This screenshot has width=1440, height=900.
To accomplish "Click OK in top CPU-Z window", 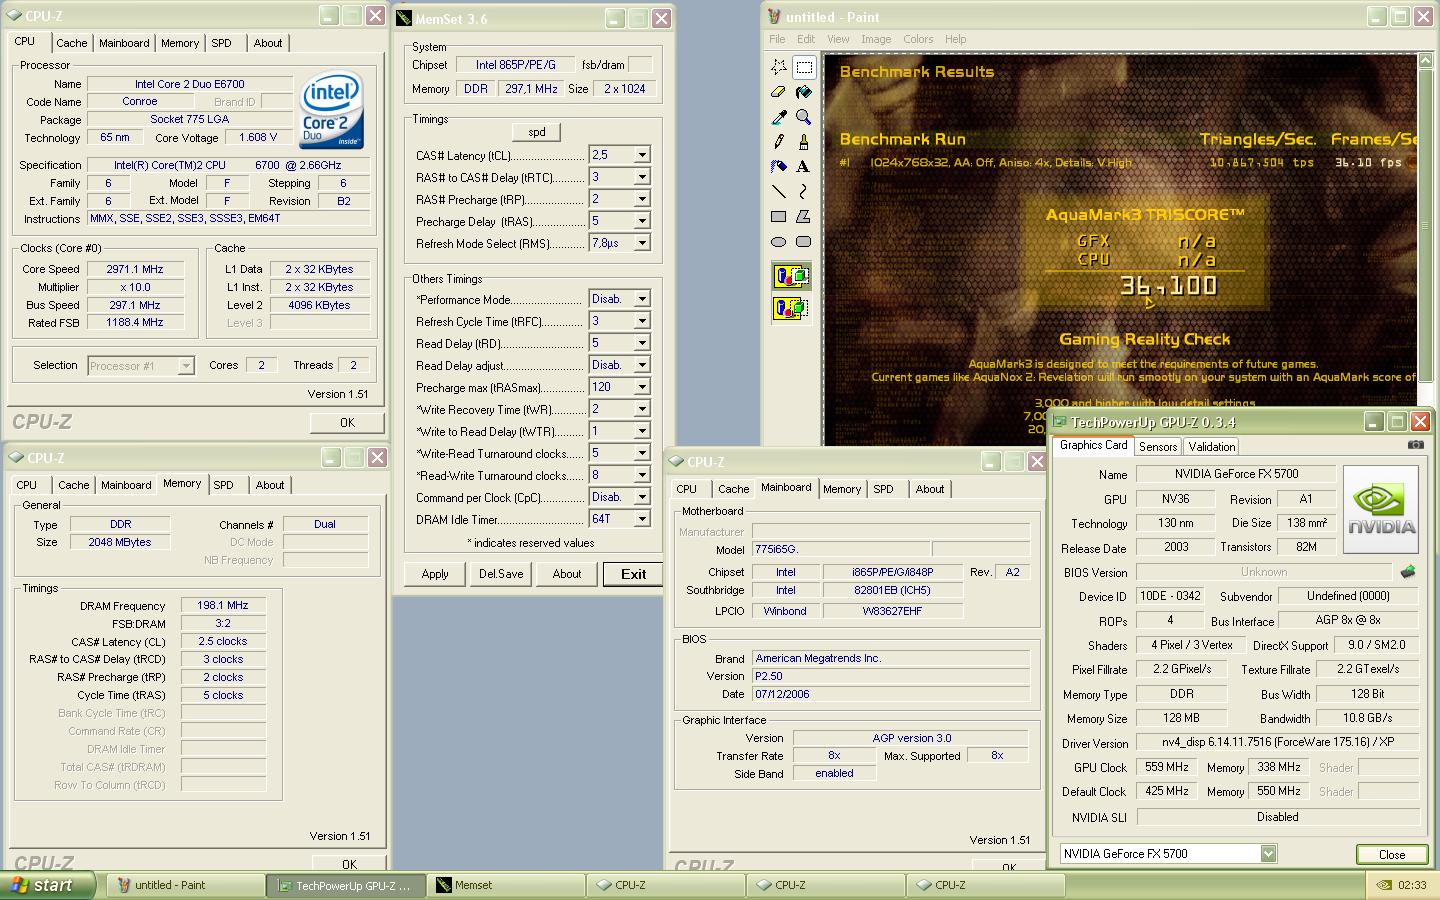I will [347, 423].
